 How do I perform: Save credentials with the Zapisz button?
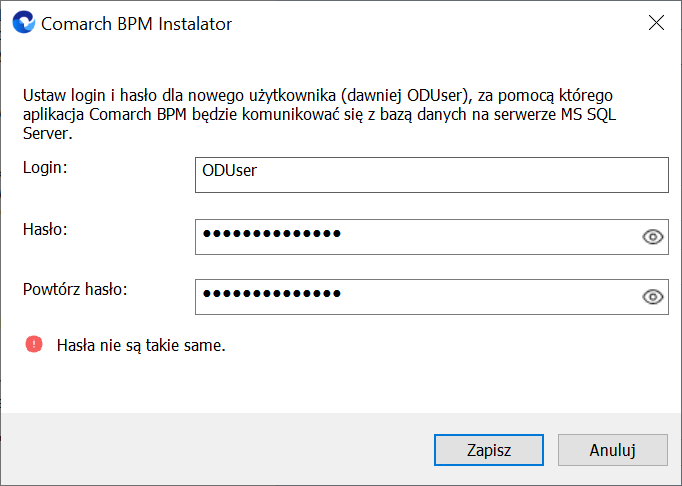coord(488,450)
